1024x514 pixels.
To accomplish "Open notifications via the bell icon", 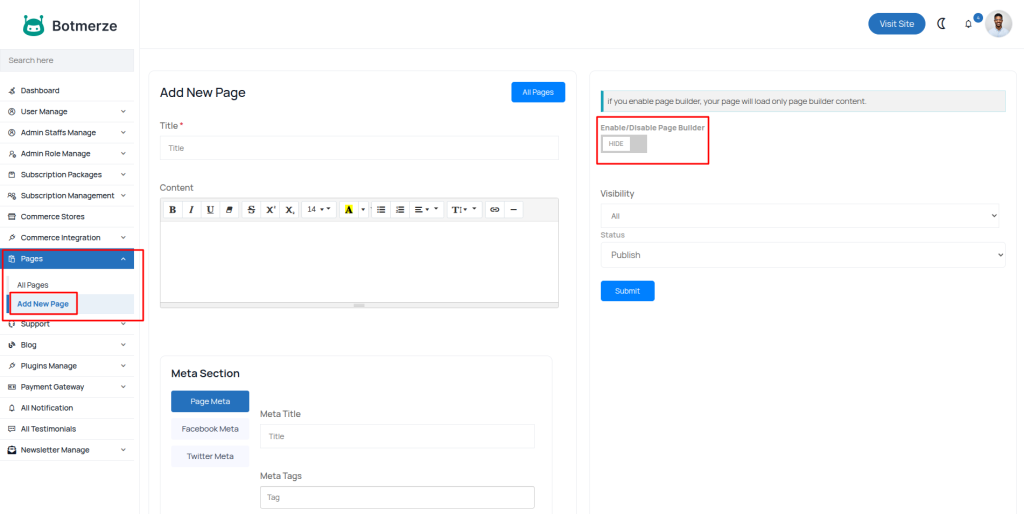I will point(968,24).
